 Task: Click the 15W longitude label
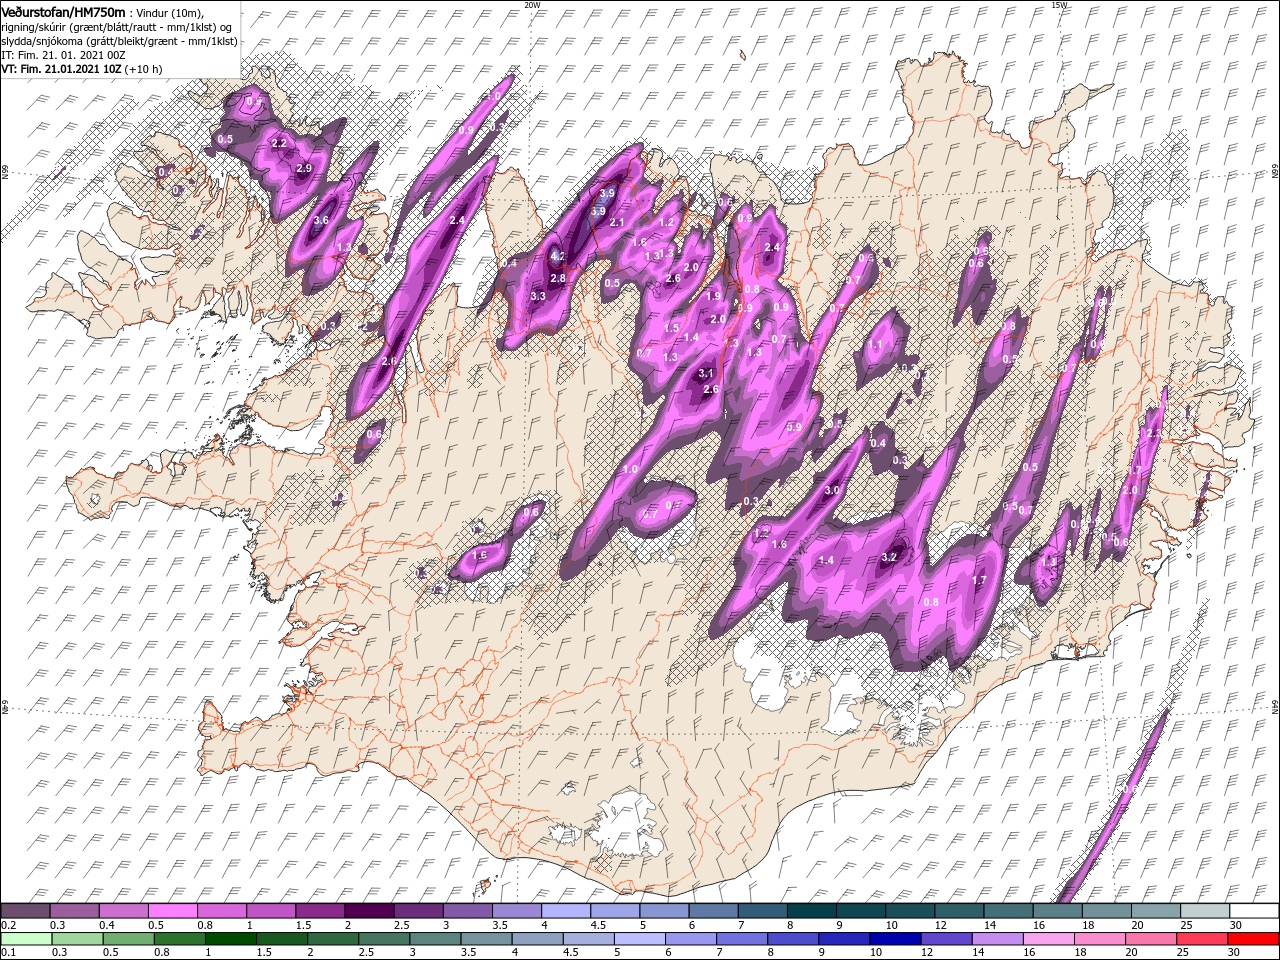[x=1059, y=5]
